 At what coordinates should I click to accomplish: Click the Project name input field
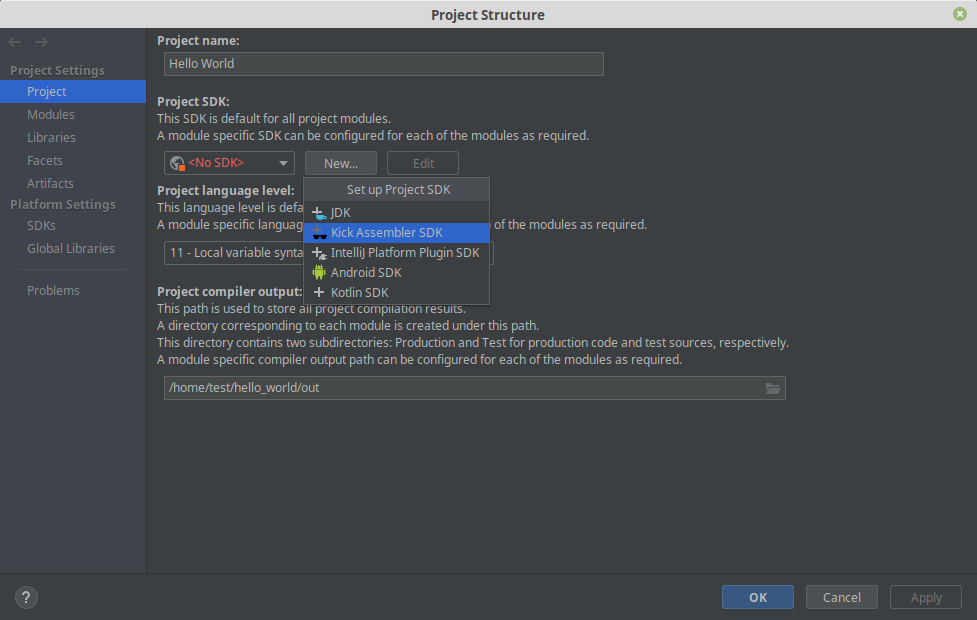click(384, 64)
